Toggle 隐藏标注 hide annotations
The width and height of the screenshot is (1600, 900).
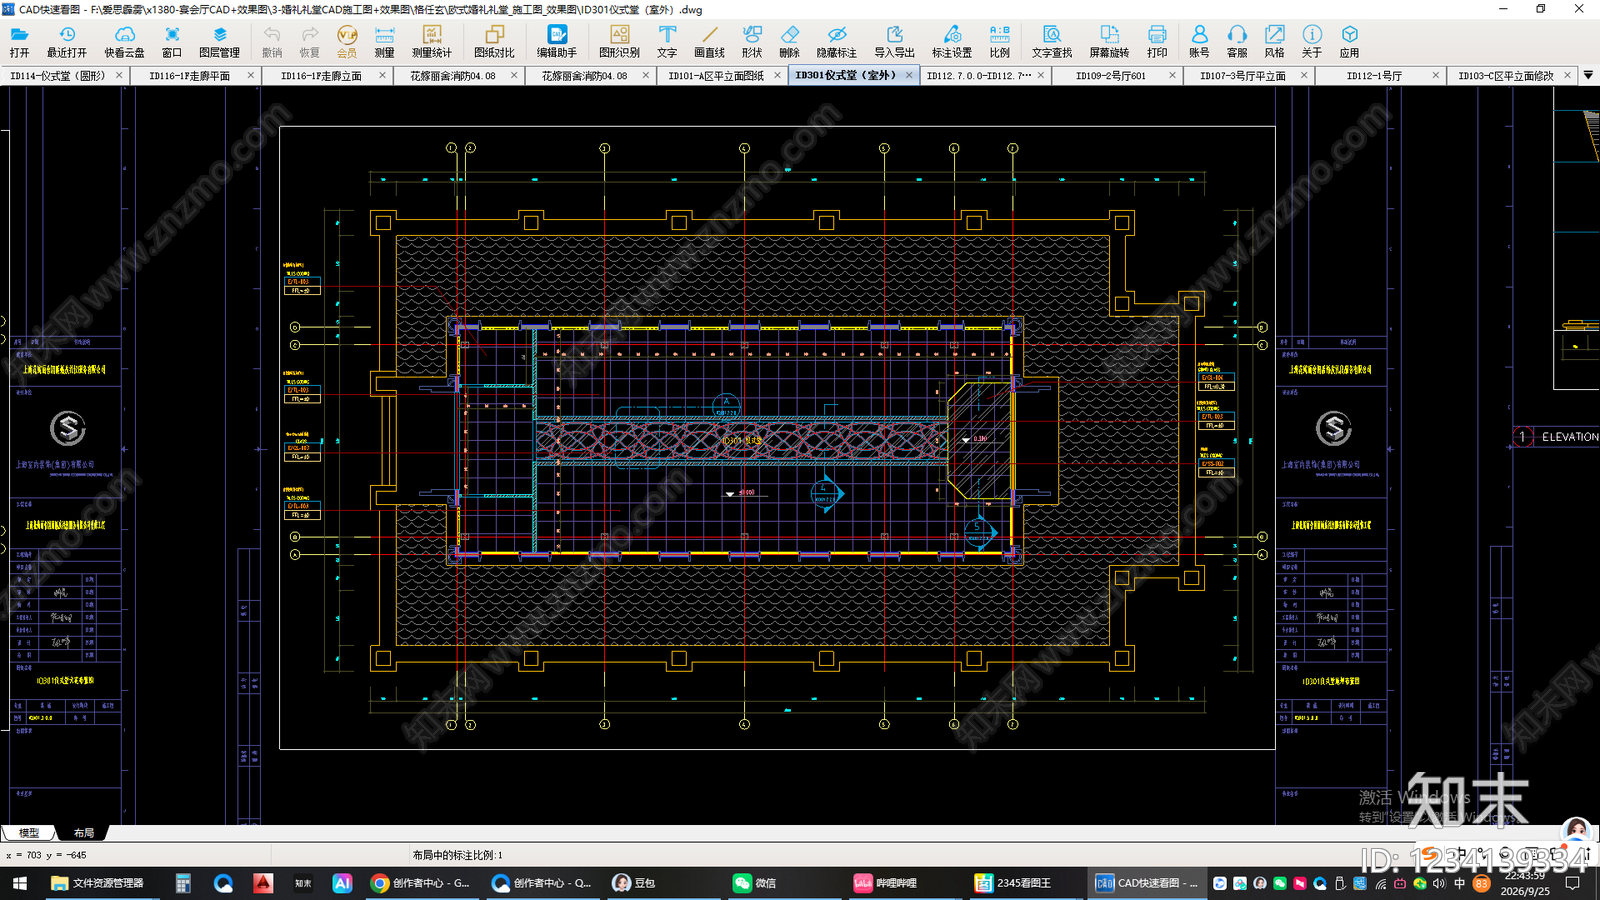point(837,41)
